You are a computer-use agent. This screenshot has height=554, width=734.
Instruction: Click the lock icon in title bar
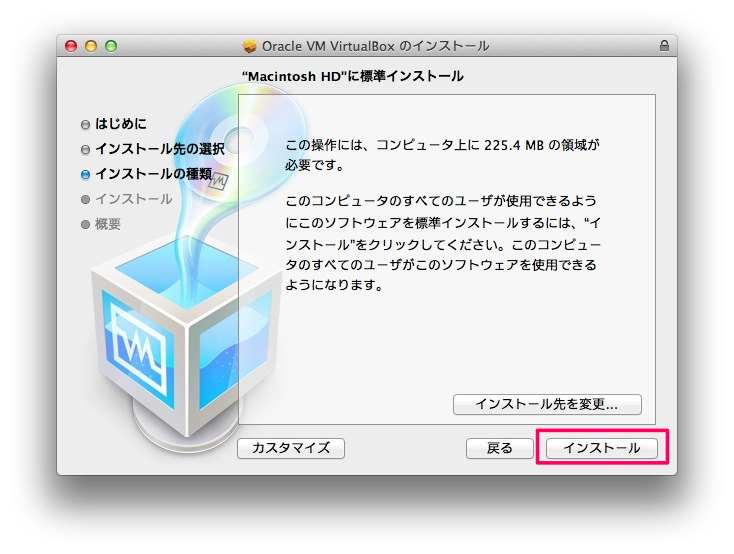pos(664,45)
